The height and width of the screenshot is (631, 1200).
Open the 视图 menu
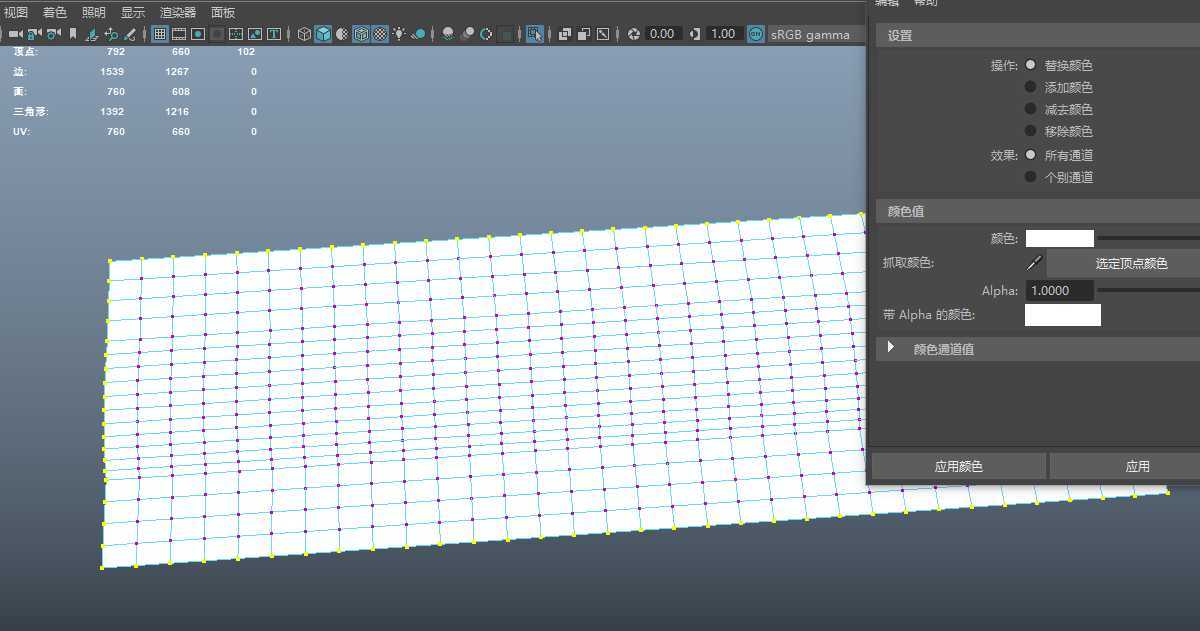(16, 12)
